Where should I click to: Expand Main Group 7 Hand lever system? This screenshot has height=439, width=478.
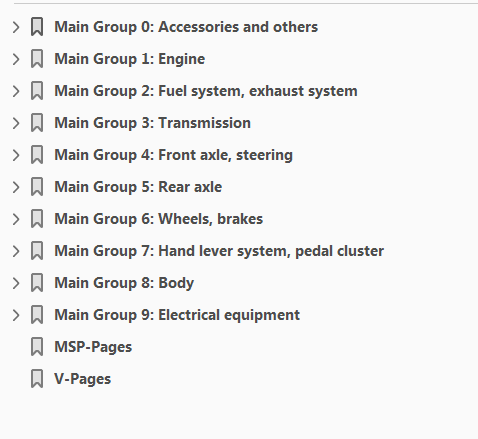pyautogui.click(x=16, y=251)
